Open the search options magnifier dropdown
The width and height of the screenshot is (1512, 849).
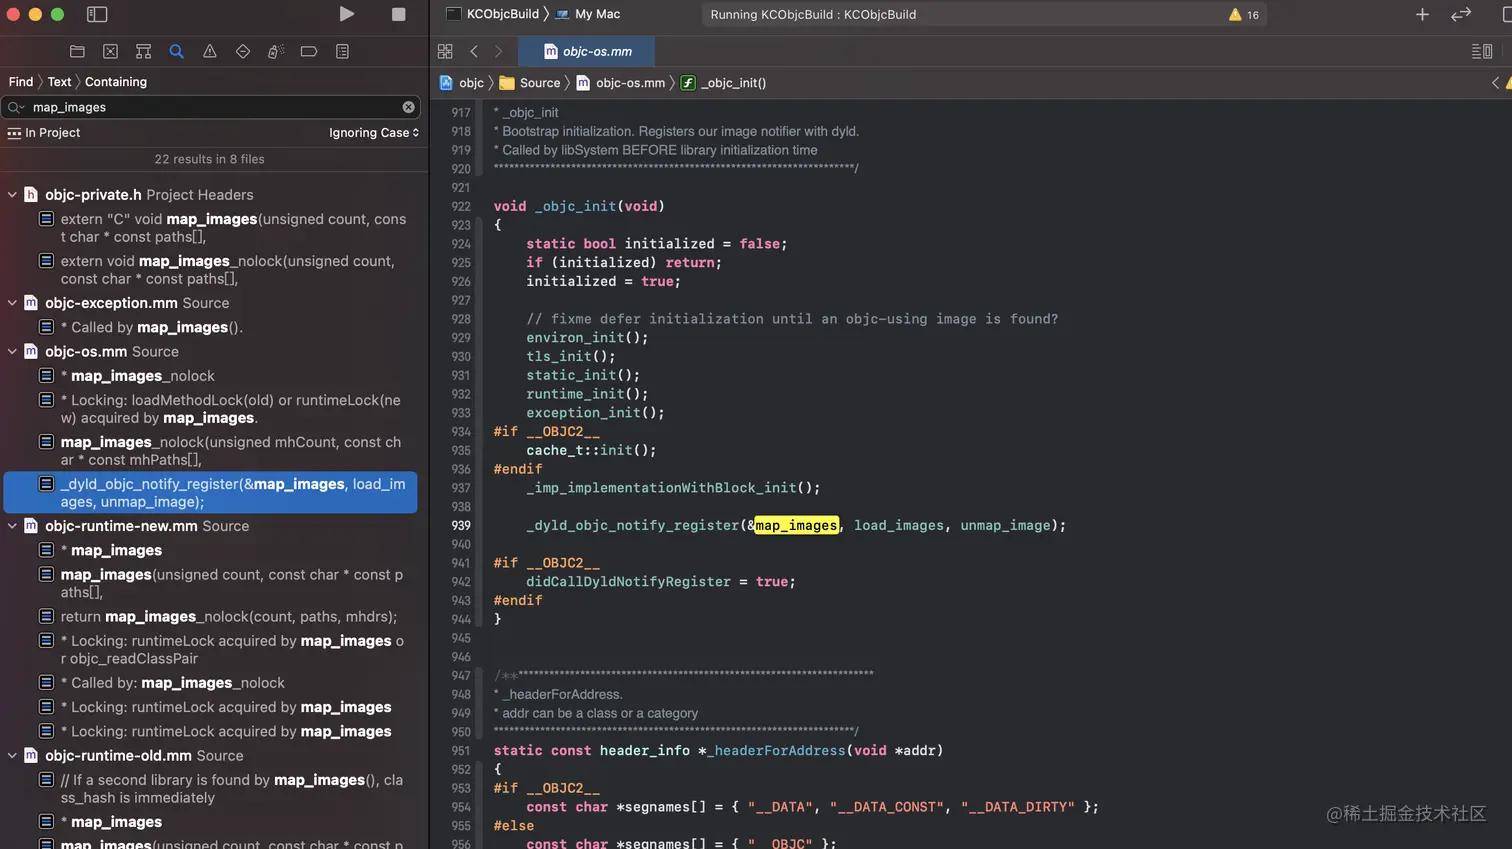(x=16, y=107)
